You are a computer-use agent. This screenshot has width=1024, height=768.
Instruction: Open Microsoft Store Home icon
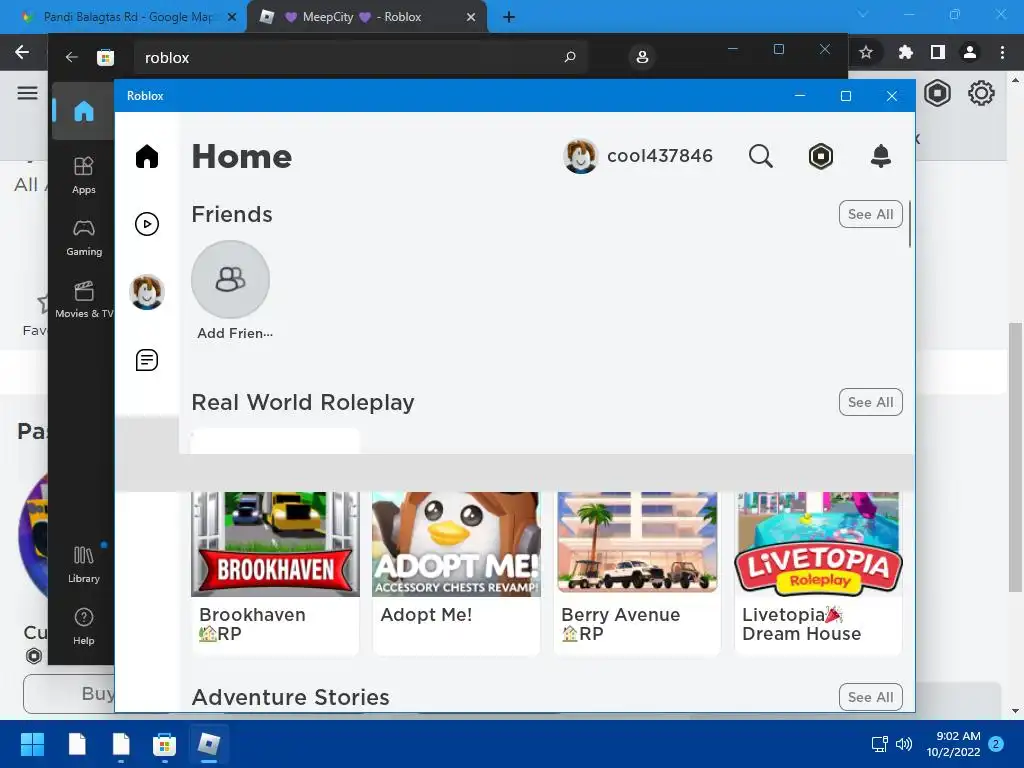tap(84, 111)
